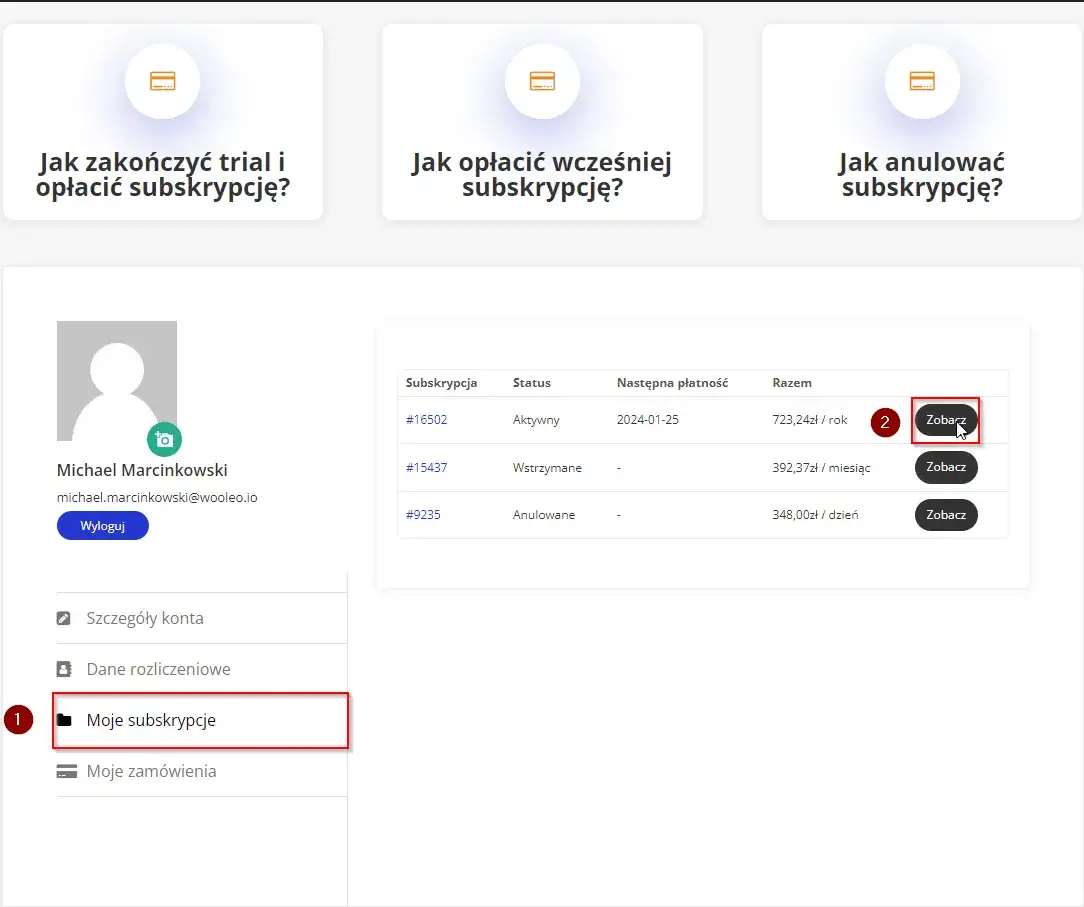This screenshot has width=1084, height=907.
Task: Click Zobacz for the Anulowane subscription
Action: coord(945,514)
